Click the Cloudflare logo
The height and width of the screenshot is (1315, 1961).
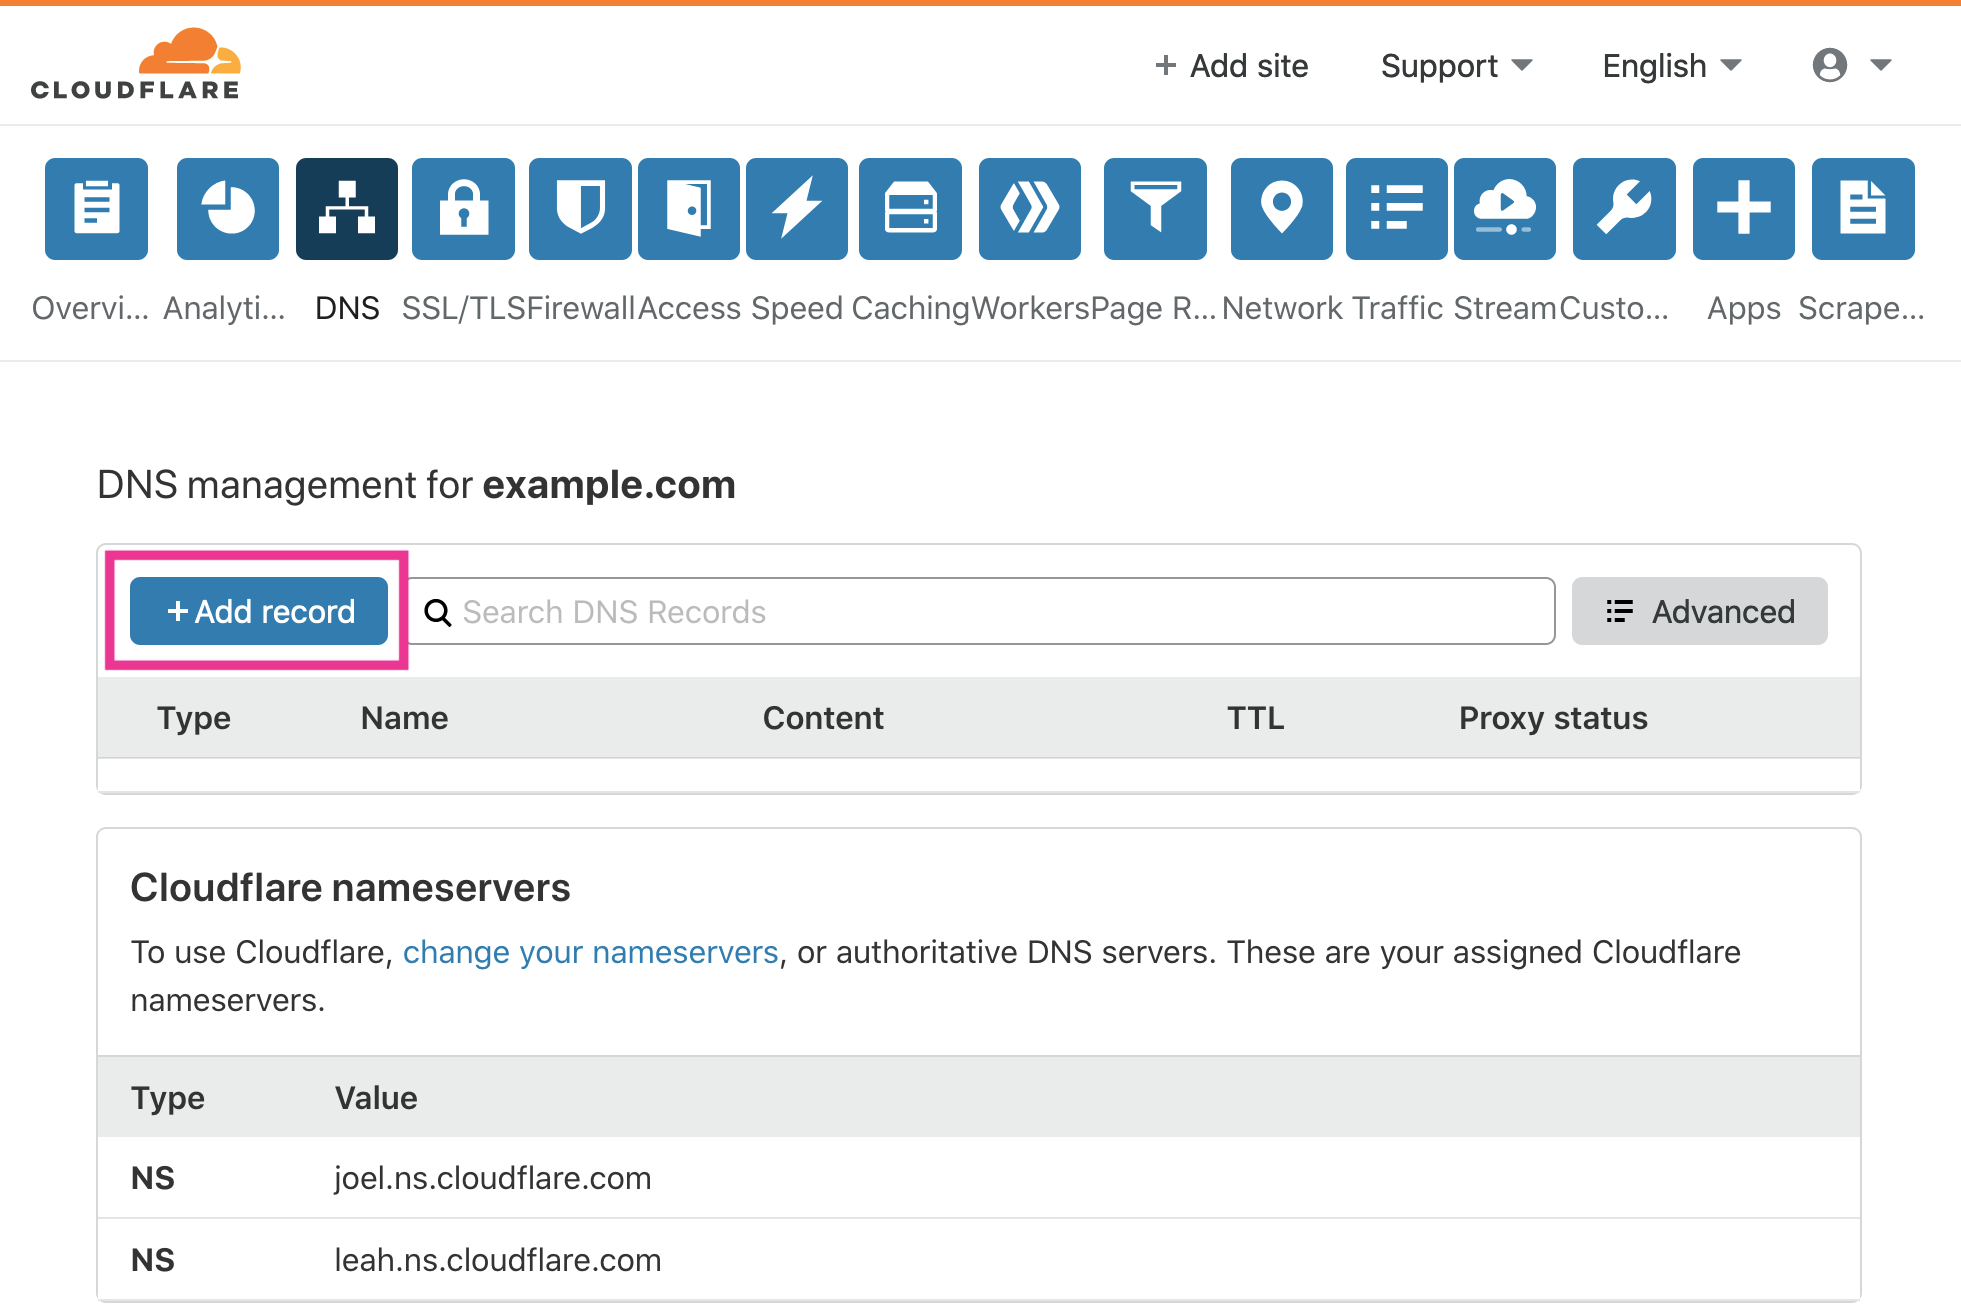coord(136,64)
